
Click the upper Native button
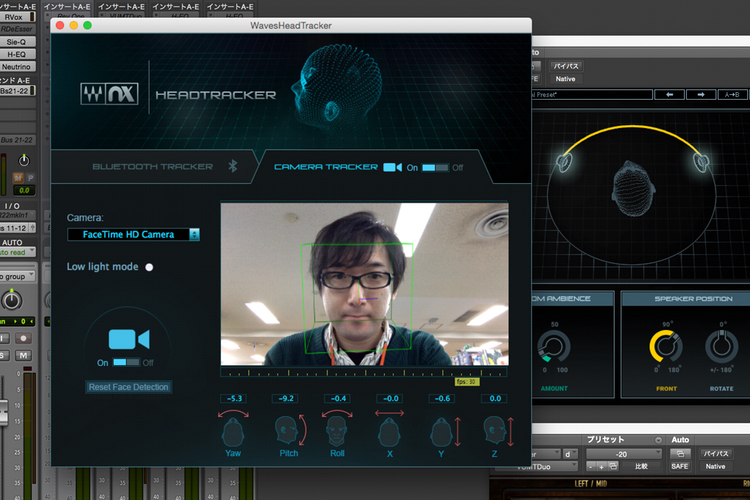pyautogui.click(x=565, y=78)
